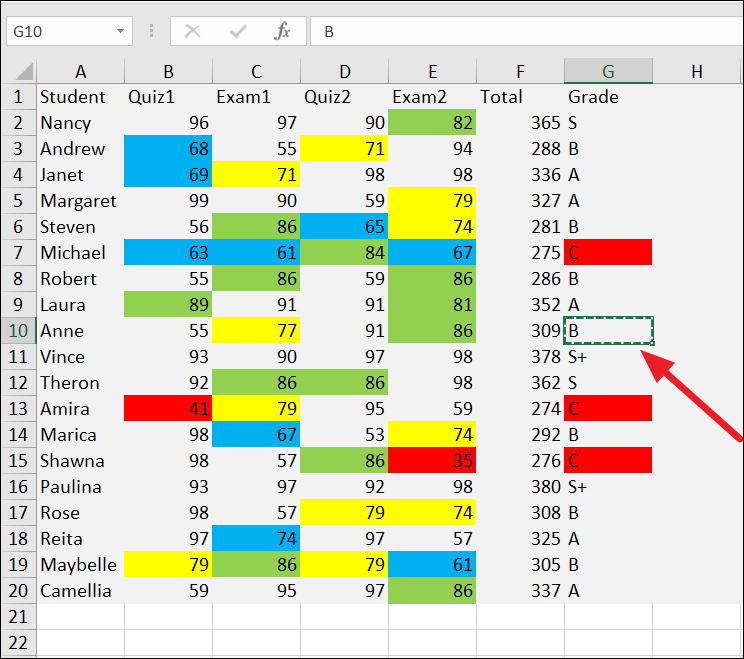
Task: Select column D header
Action: (344, 71)
